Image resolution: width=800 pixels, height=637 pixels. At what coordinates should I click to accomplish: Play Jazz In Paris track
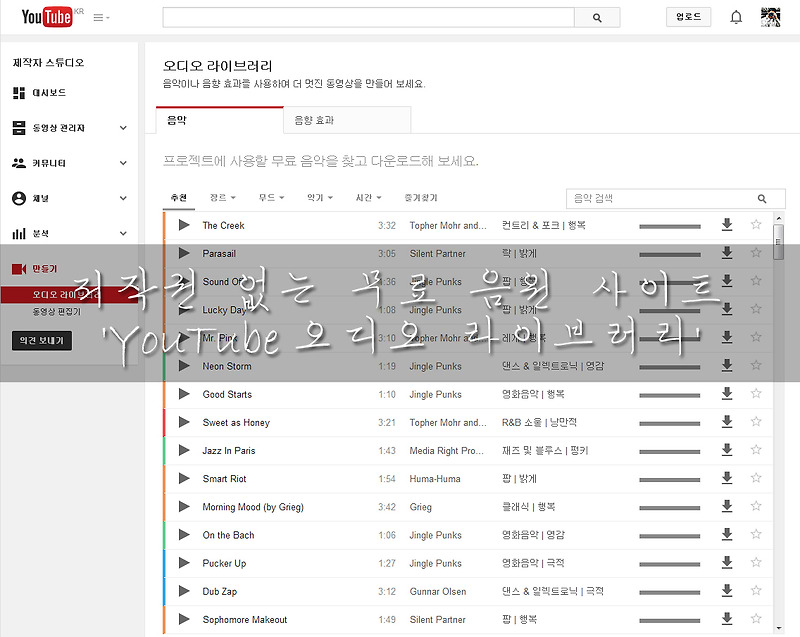184,450
